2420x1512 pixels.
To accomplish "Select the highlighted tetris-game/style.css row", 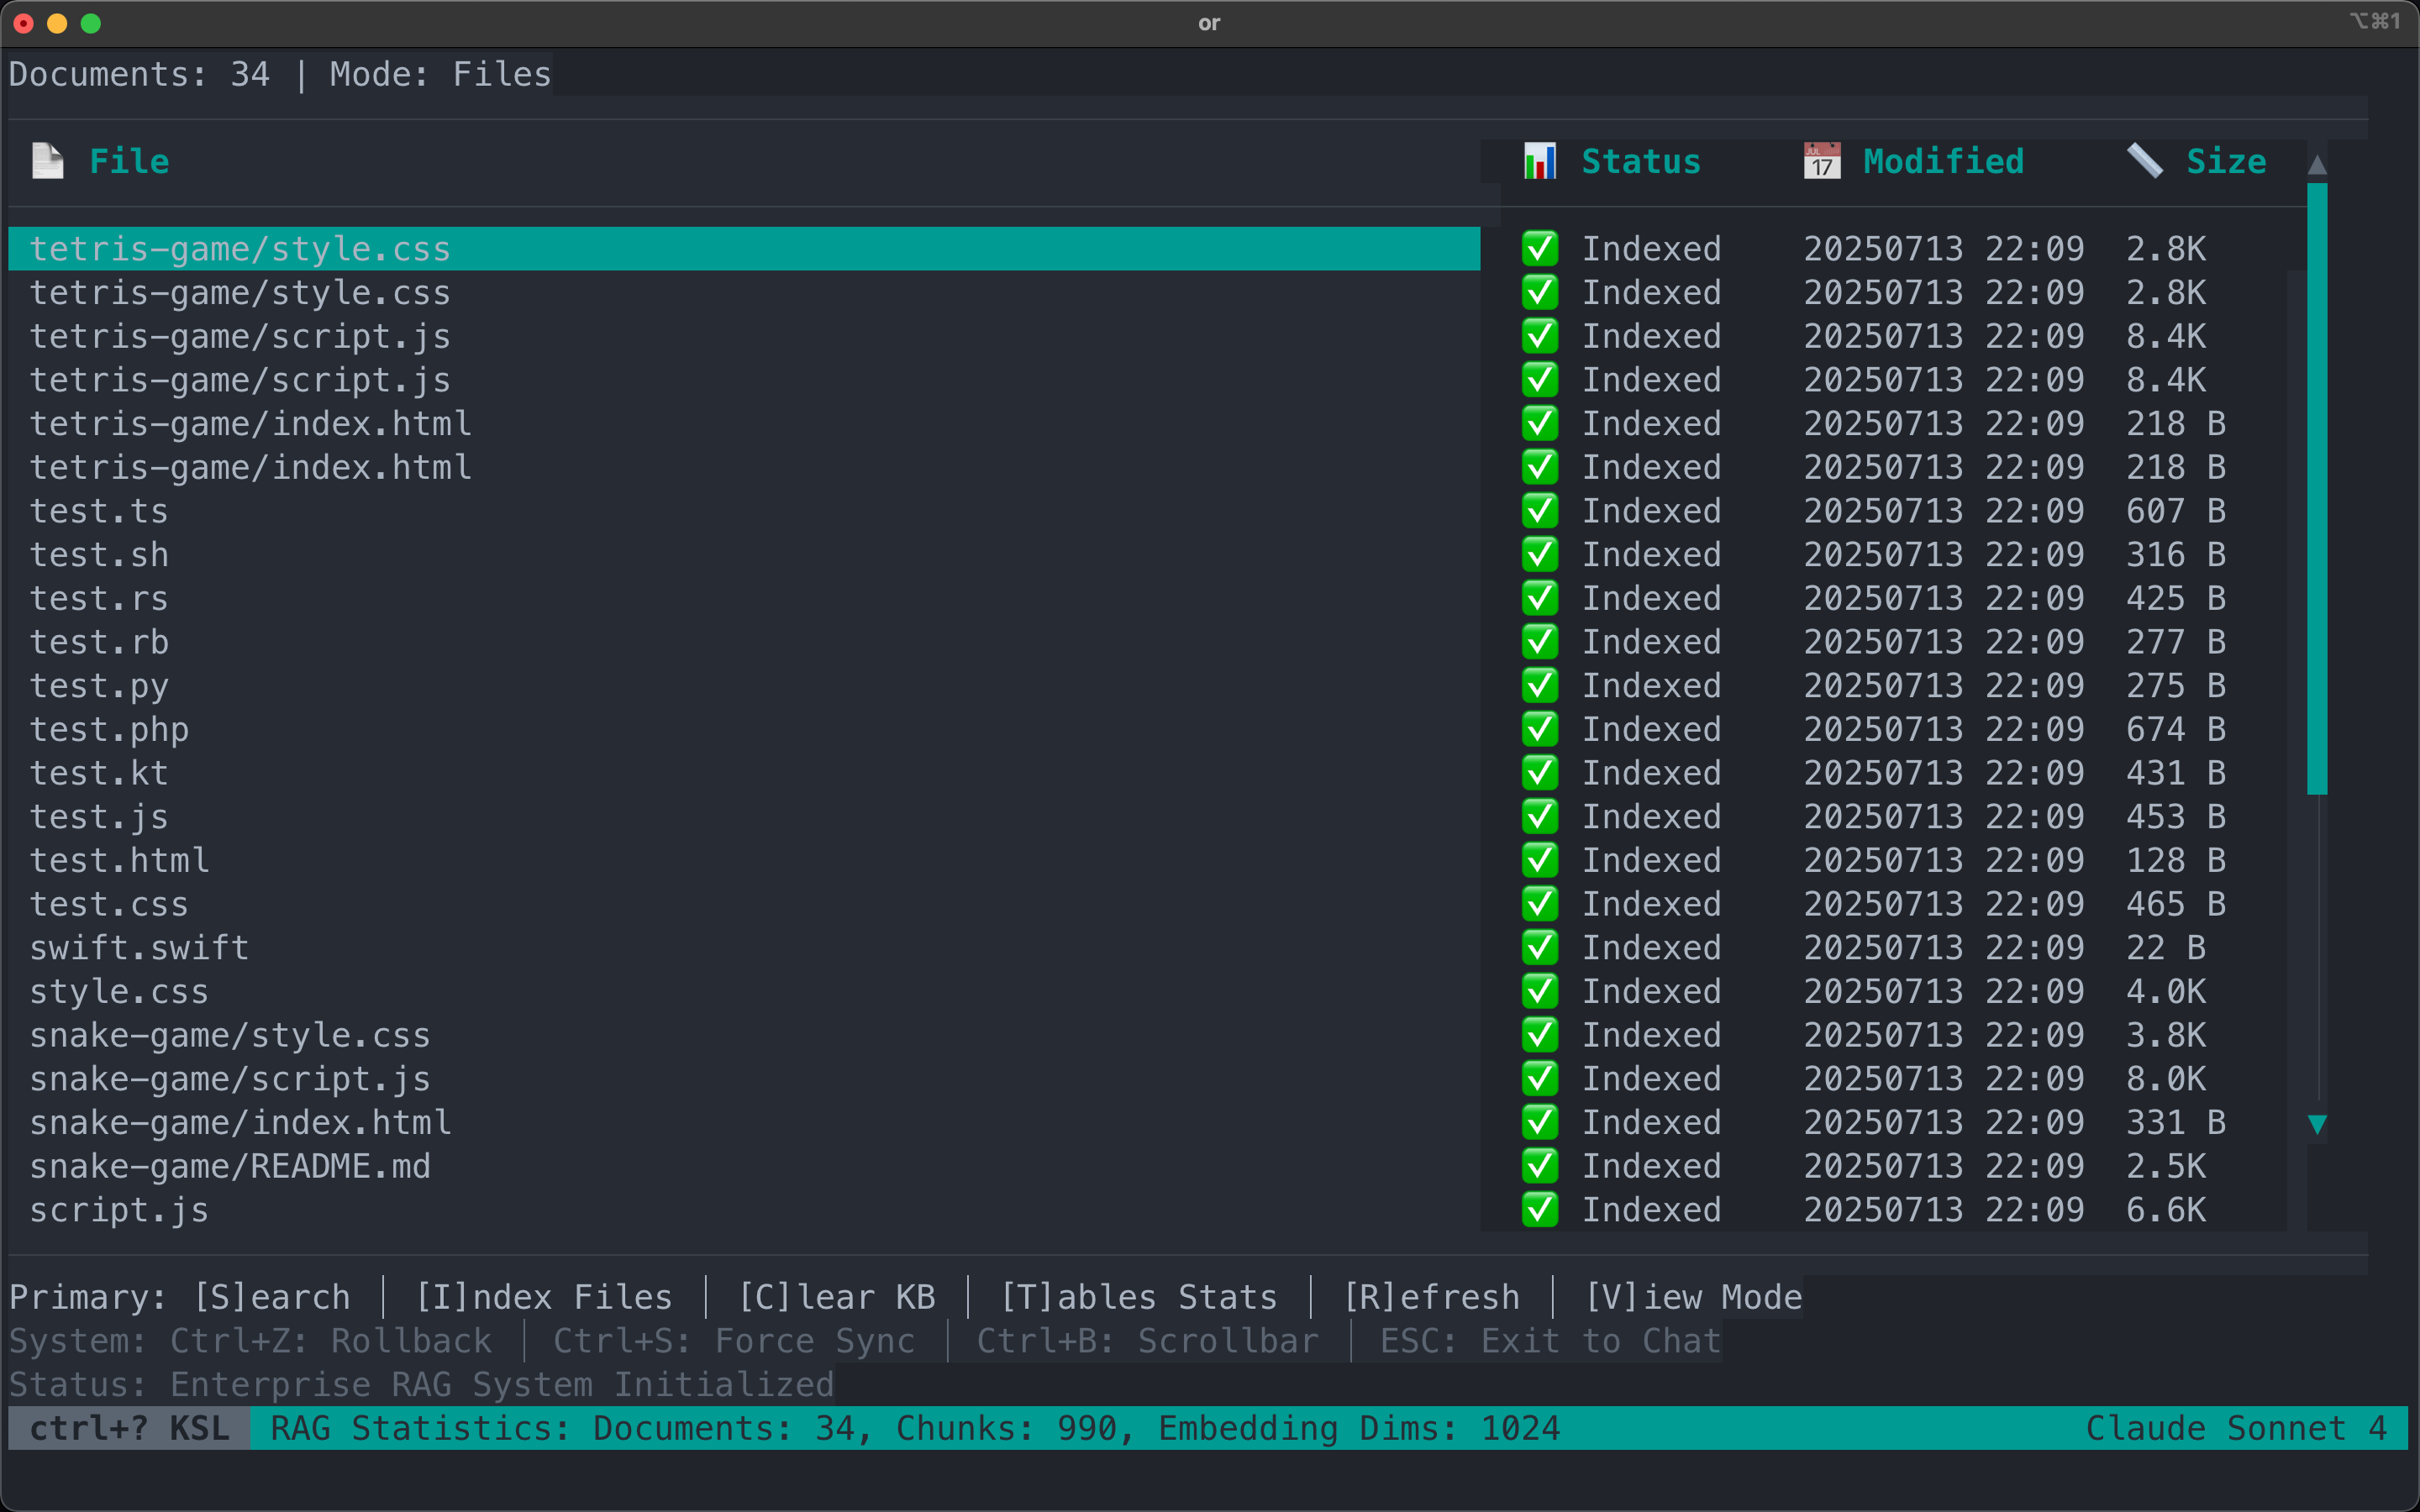I will pos(744,249).
